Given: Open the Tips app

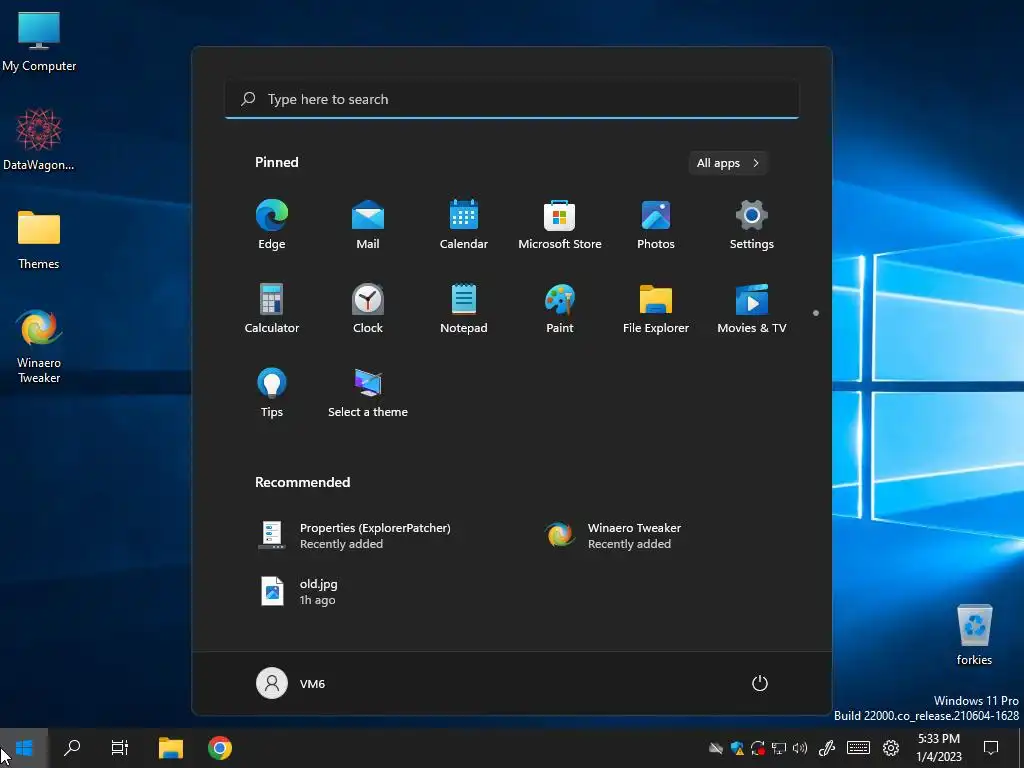Looking at the screenshot, I should click(272, 393).
